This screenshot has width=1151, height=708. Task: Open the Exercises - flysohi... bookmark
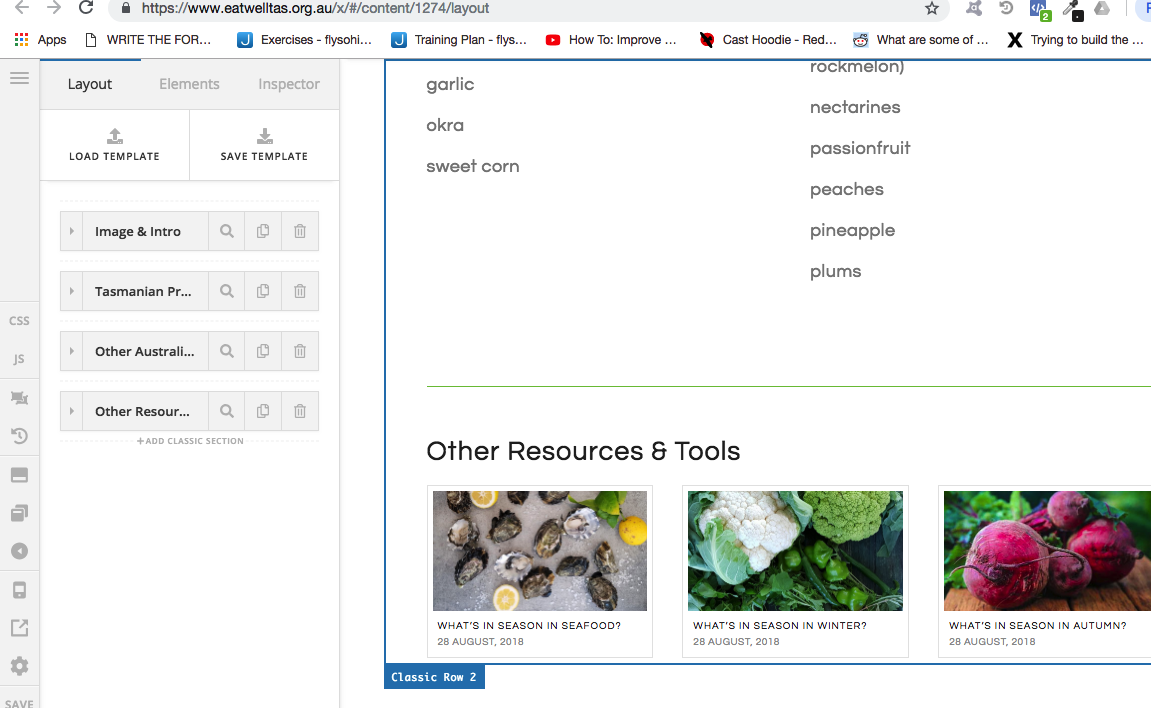305,40
